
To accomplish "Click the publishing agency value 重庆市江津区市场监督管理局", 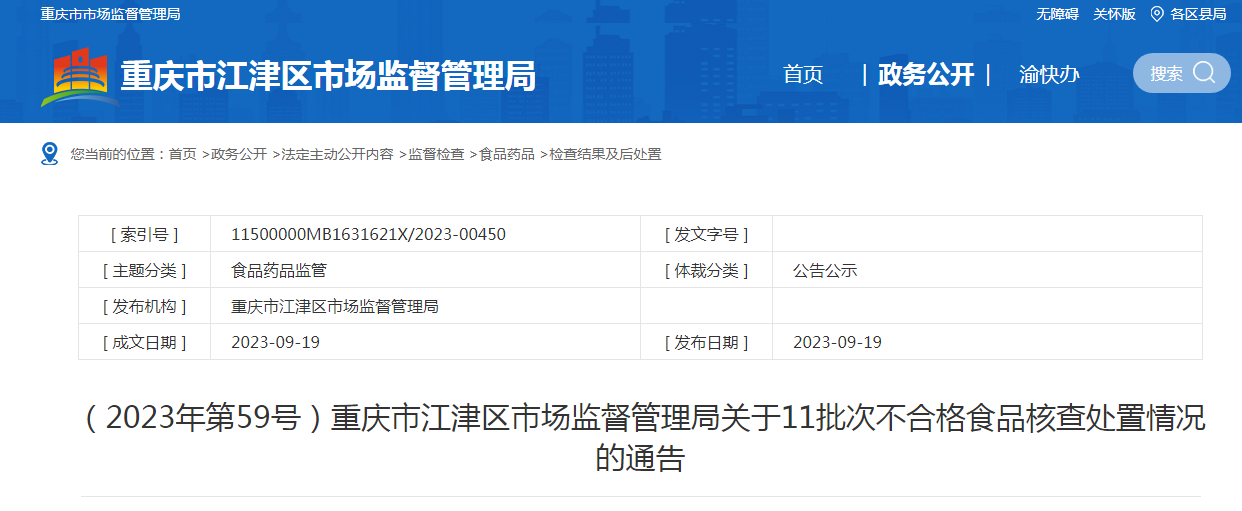I will coord(335,306).
